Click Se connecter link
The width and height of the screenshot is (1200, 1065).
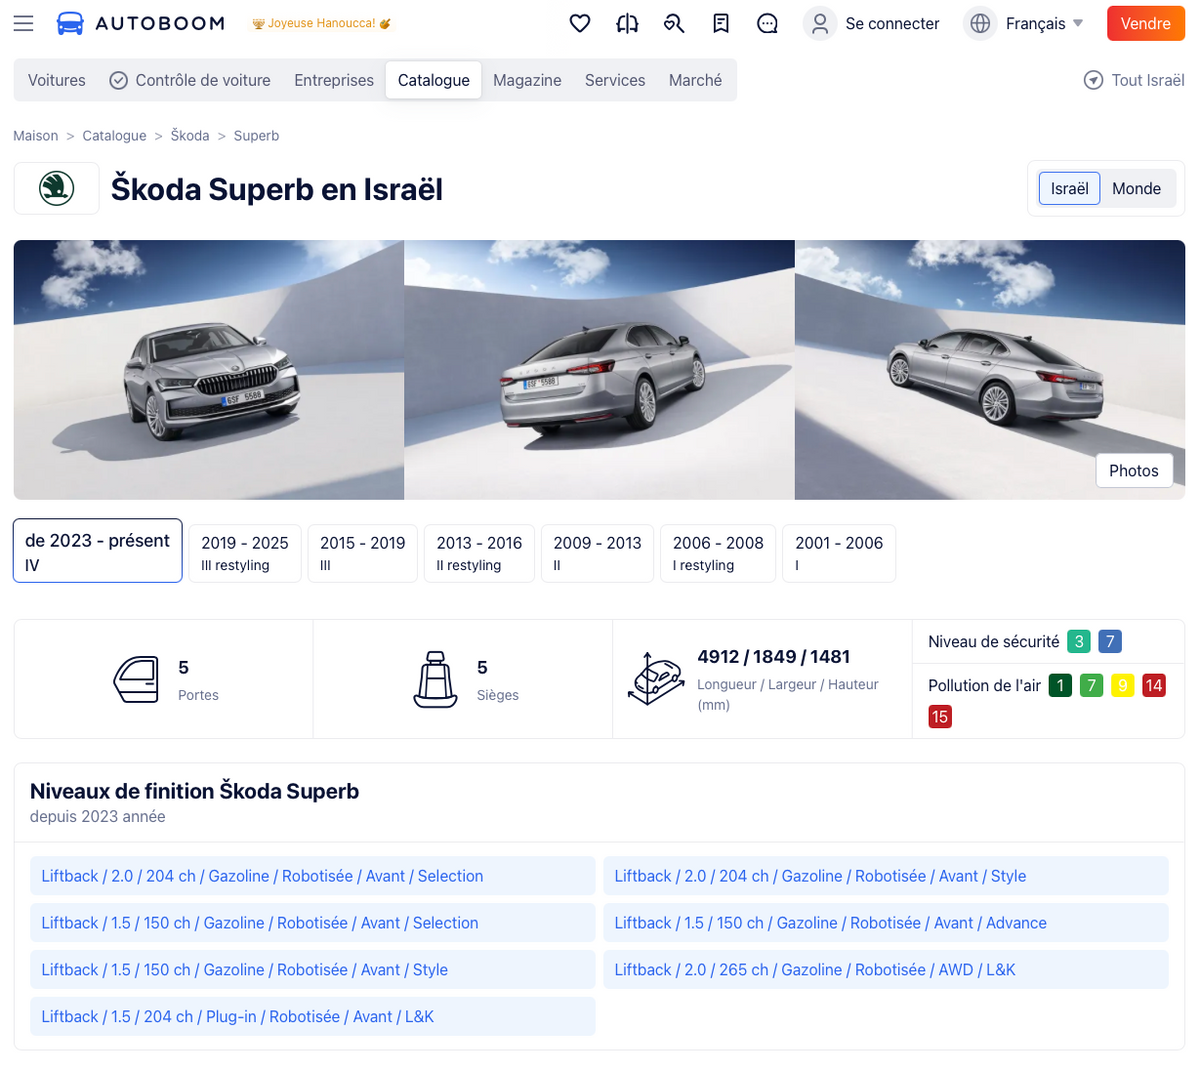892,23
